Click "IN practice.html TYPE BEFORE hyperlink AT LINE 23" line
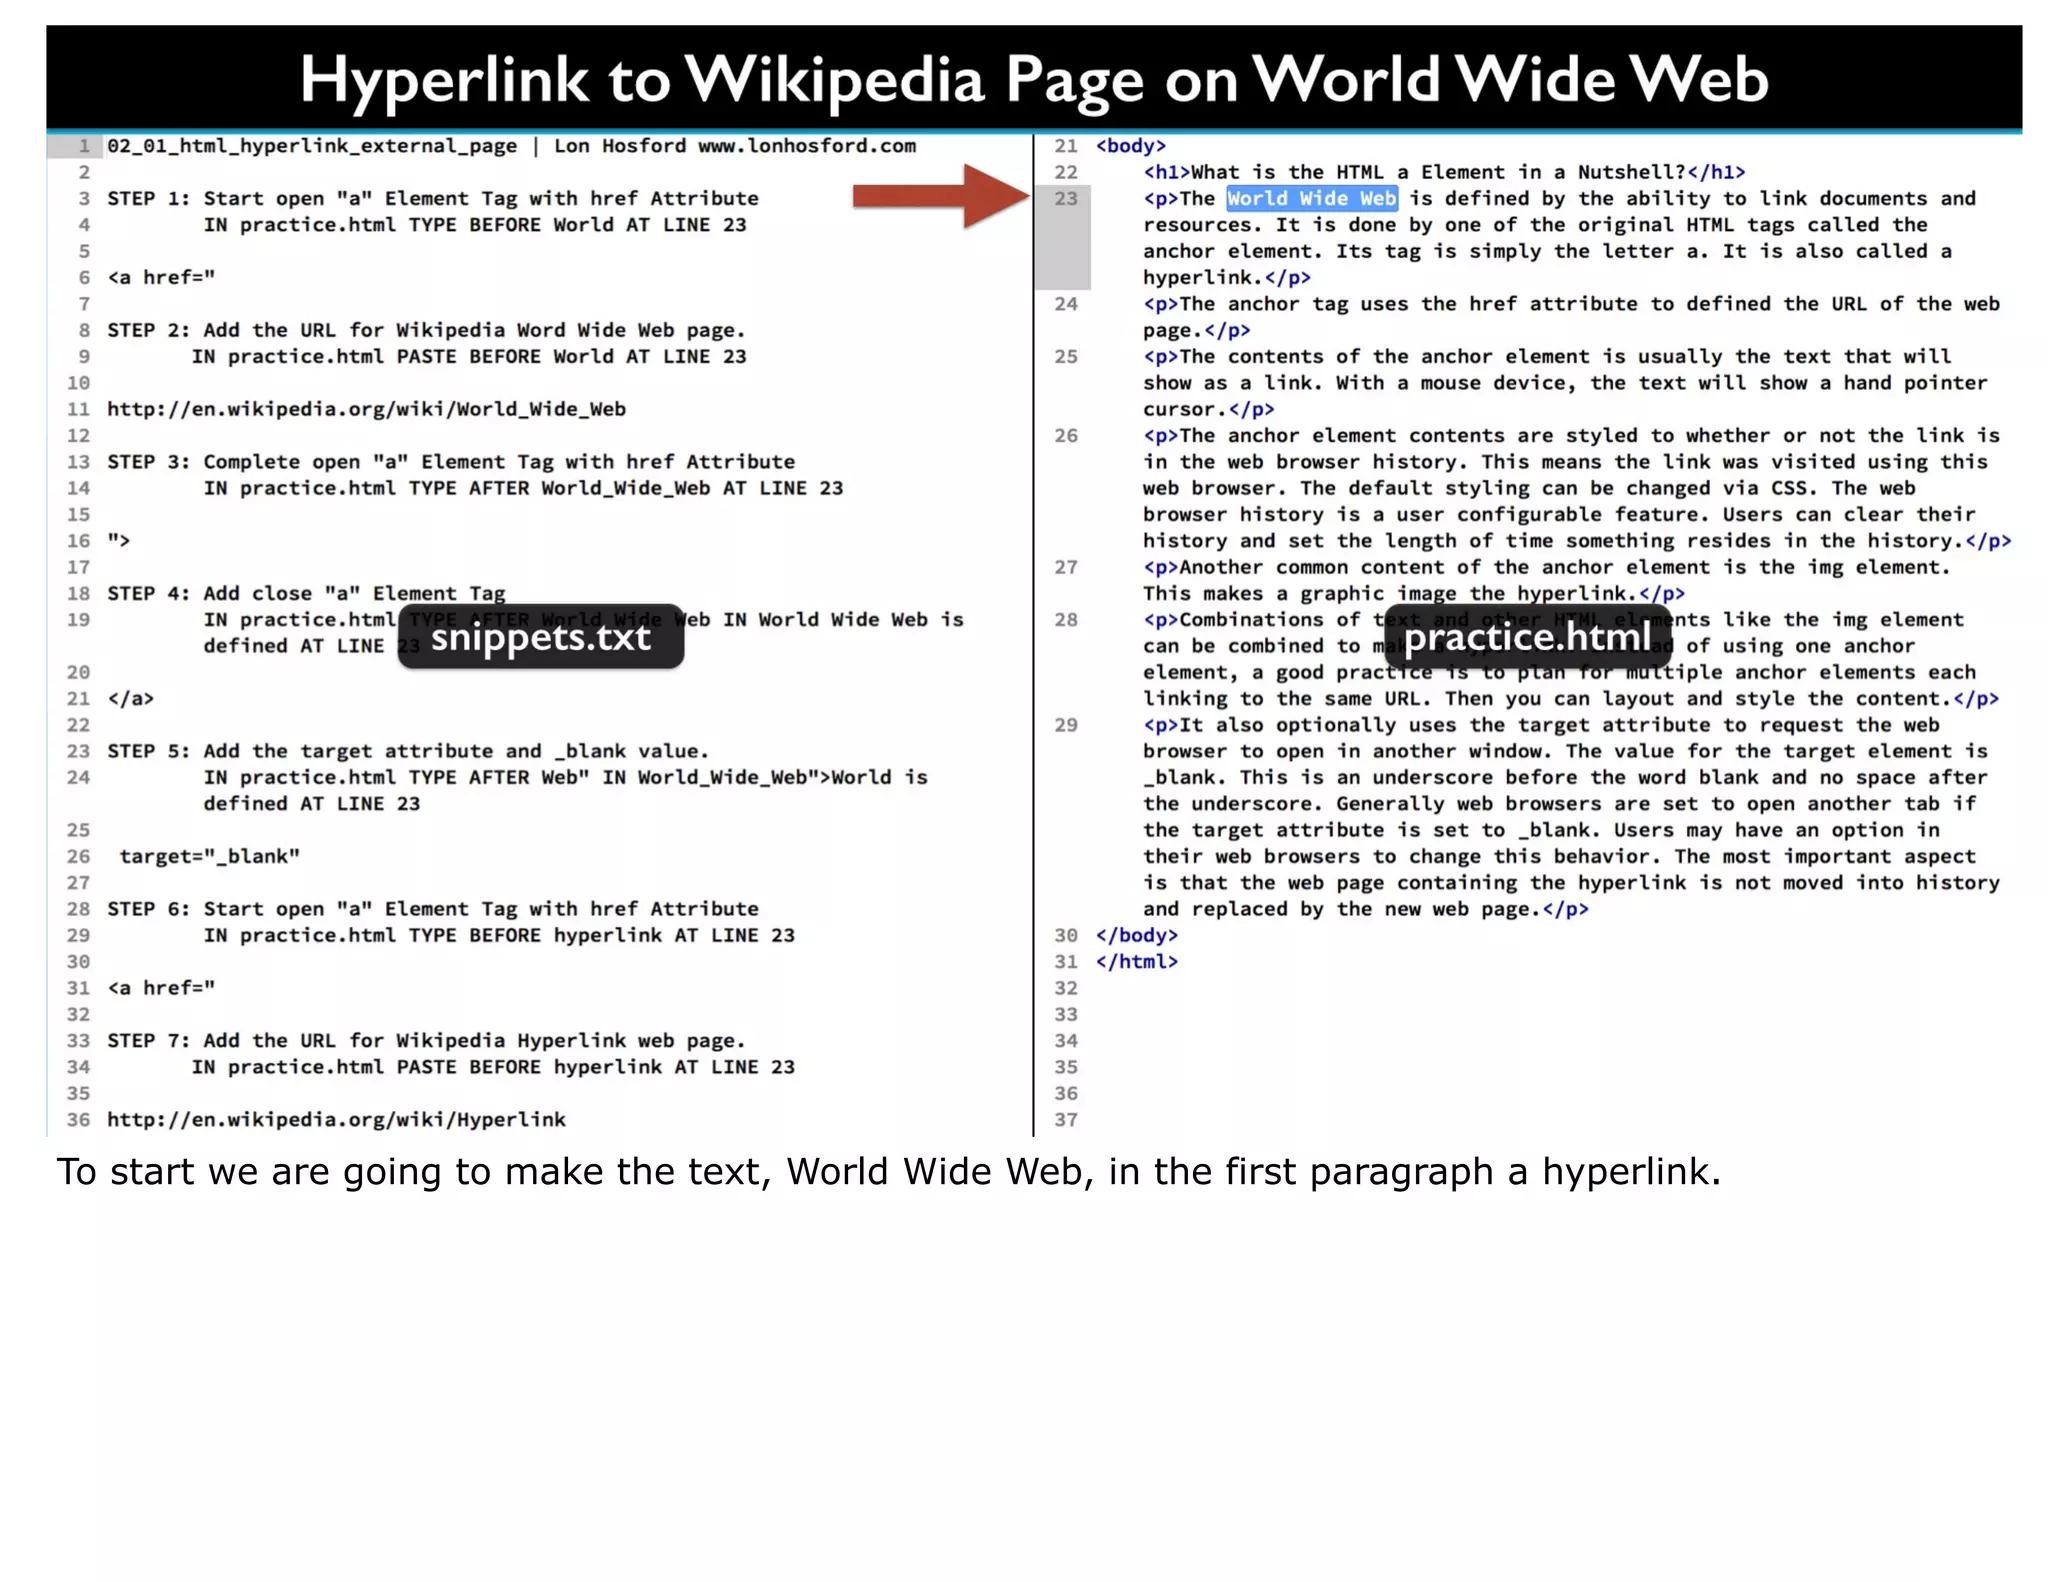Screen dimensions: 2048x1582 coord(499,935)
